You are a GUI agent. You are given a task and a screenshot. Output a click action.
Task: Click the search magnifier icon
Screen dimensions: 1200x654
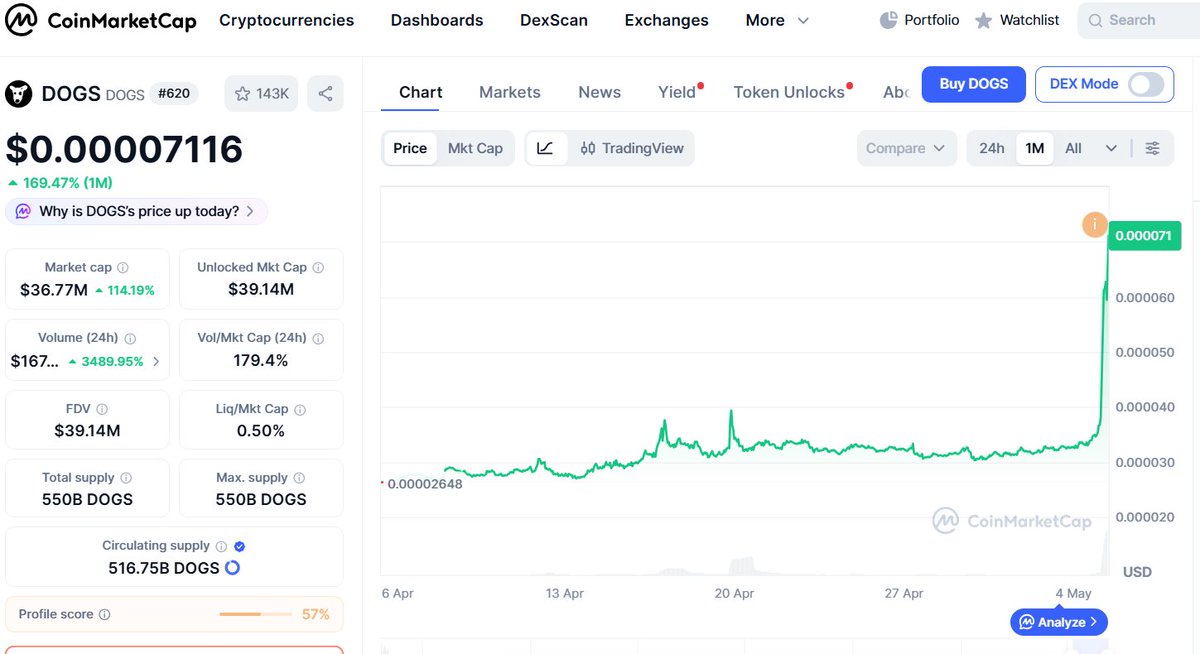tap(1095, 20)
